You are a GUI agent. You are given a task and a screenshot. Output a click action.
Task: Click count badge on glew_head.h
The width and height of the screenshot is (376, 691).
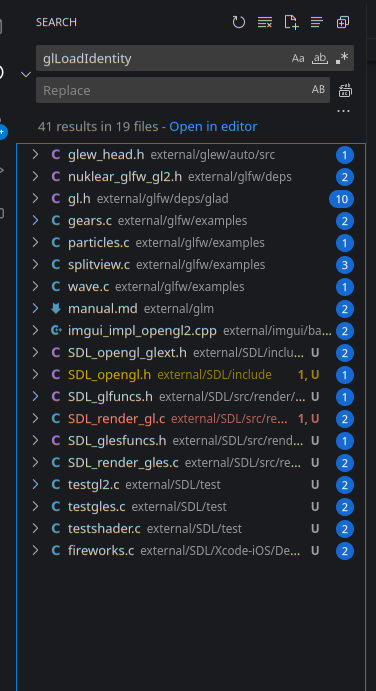click(345, 155)
